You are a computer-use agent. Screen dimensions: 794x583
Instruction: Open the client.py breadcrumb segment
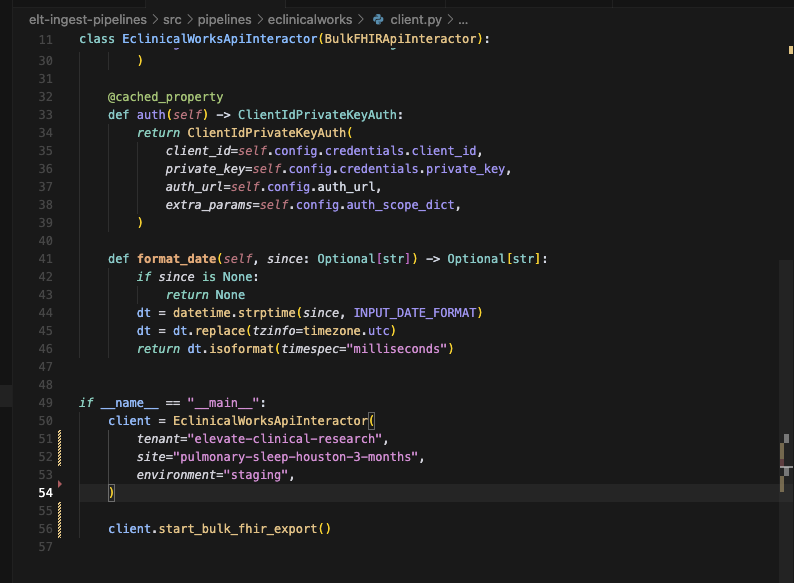point(416,20)
